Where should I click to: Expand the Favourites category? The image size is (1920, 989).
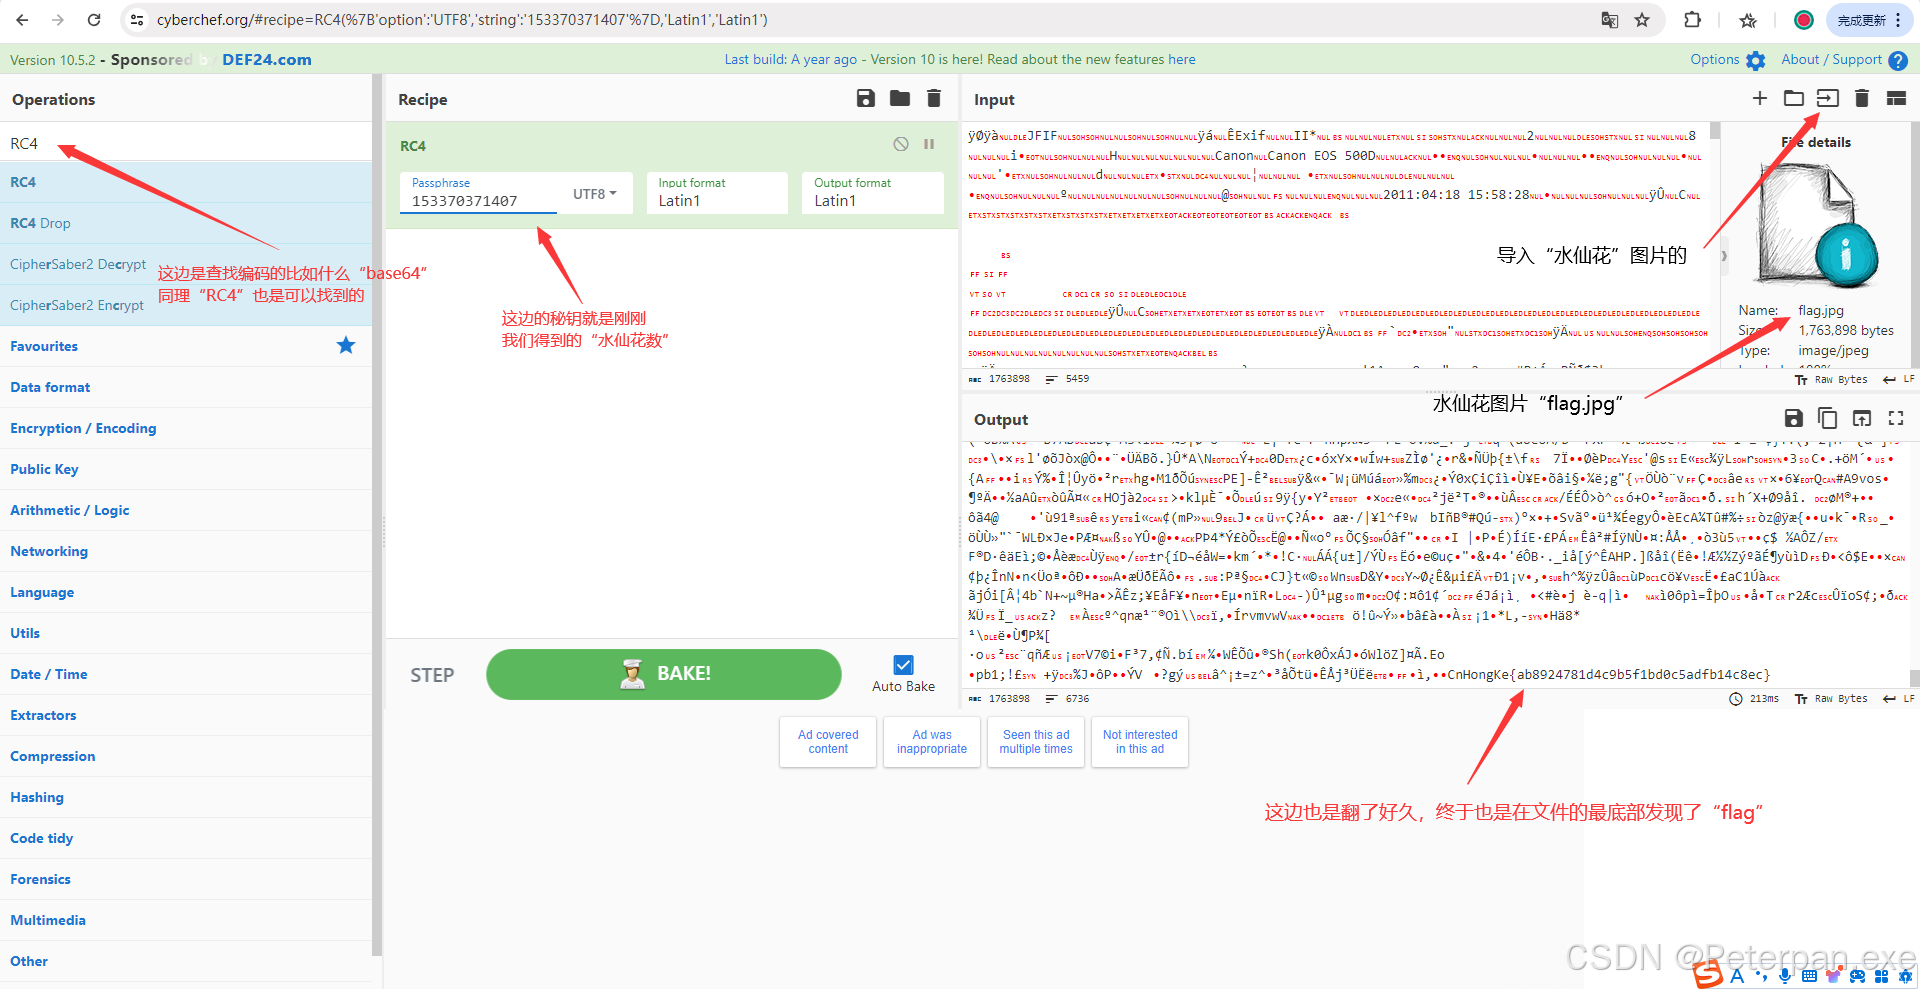[186, 346]
